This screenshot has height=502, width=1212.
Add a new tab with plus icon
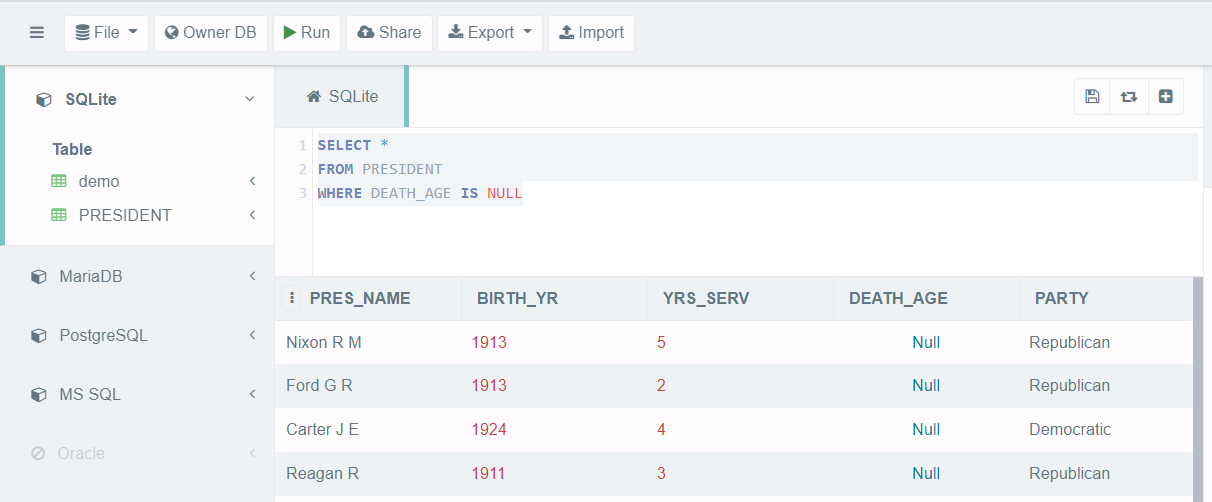tap(1166, 97)
